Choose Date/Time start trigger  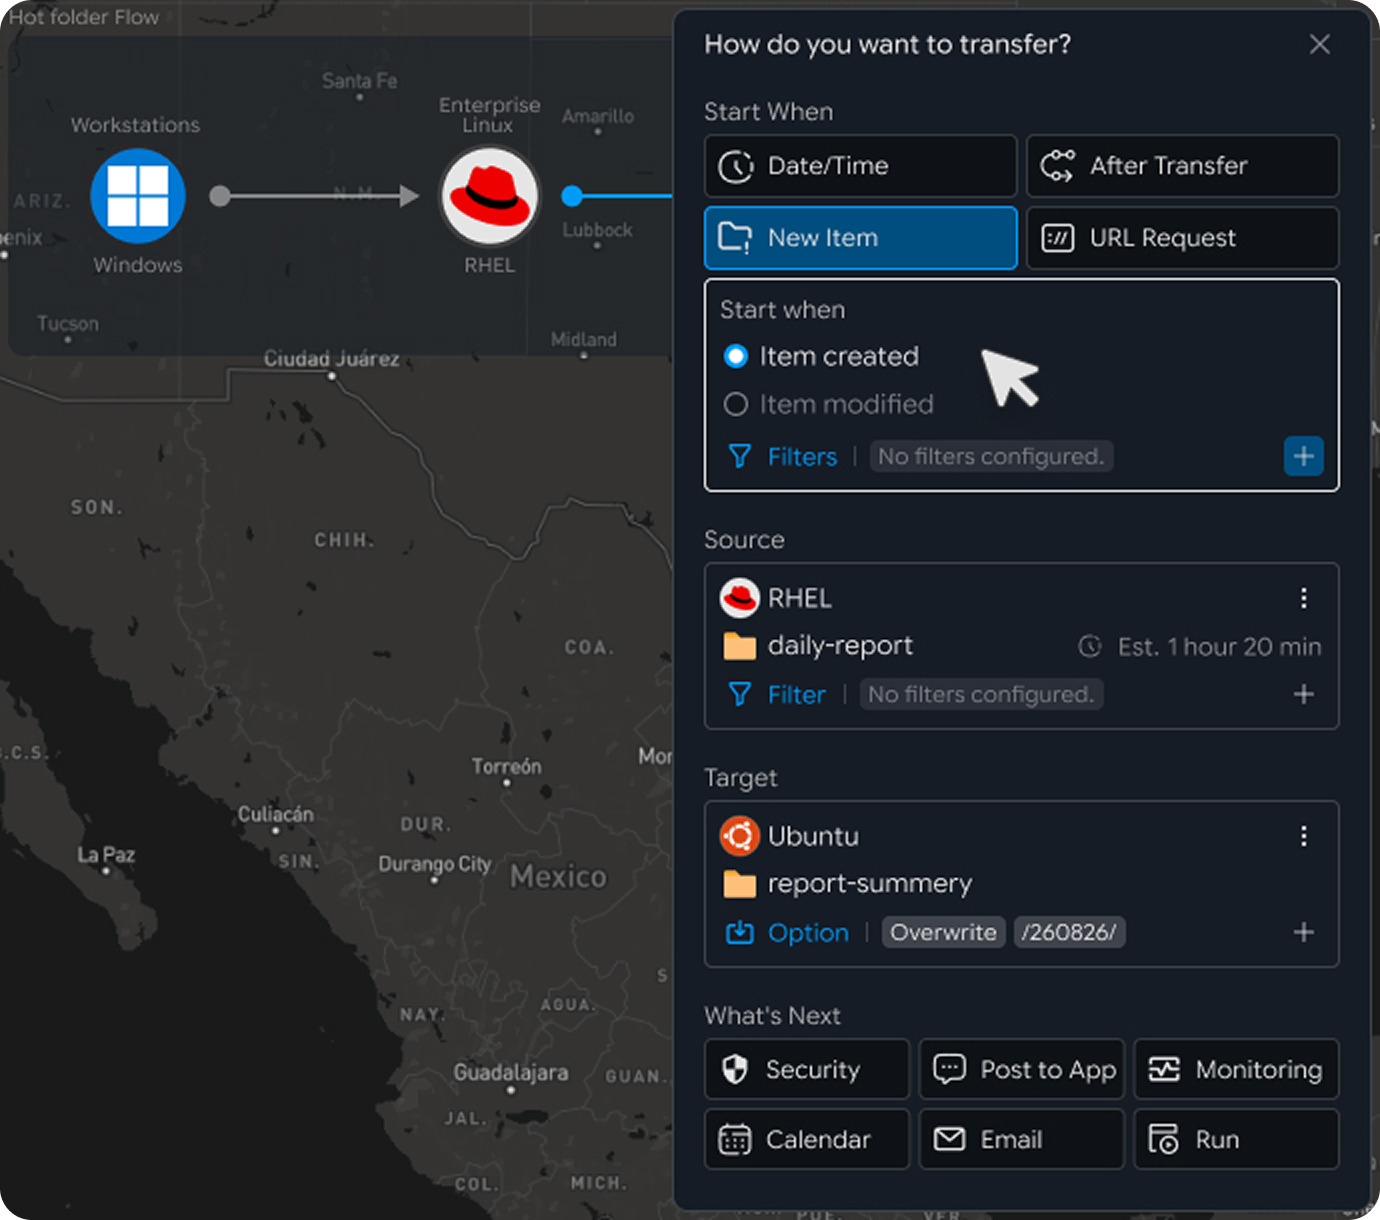pos(861,166)
